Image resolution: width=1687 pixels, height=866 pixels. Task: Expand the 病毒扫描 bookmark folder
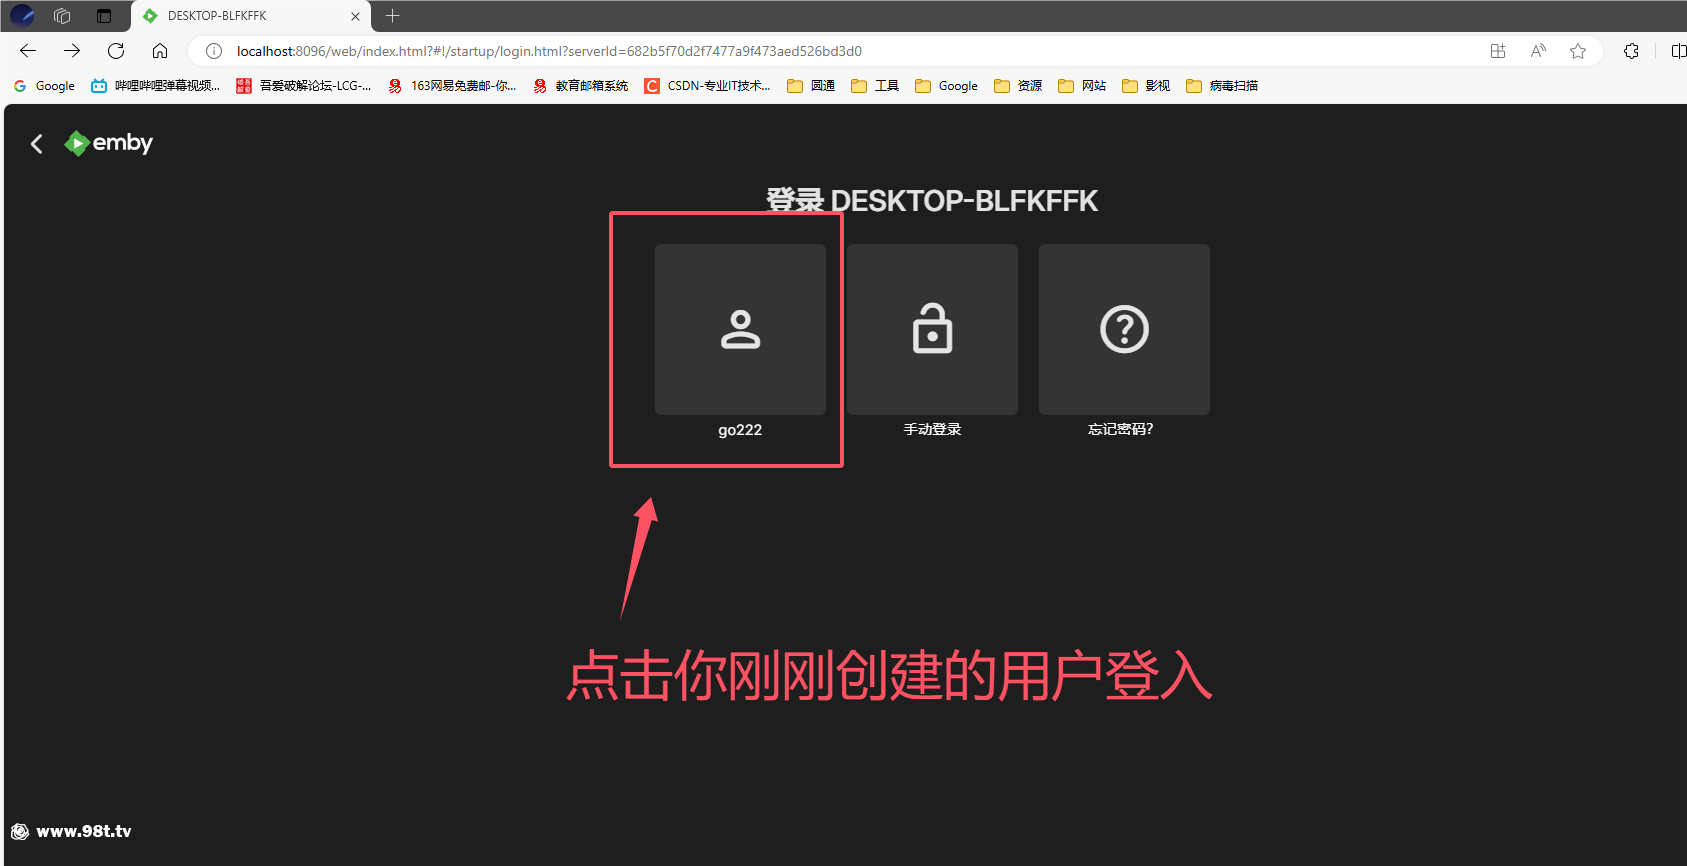click(1222, 86)
